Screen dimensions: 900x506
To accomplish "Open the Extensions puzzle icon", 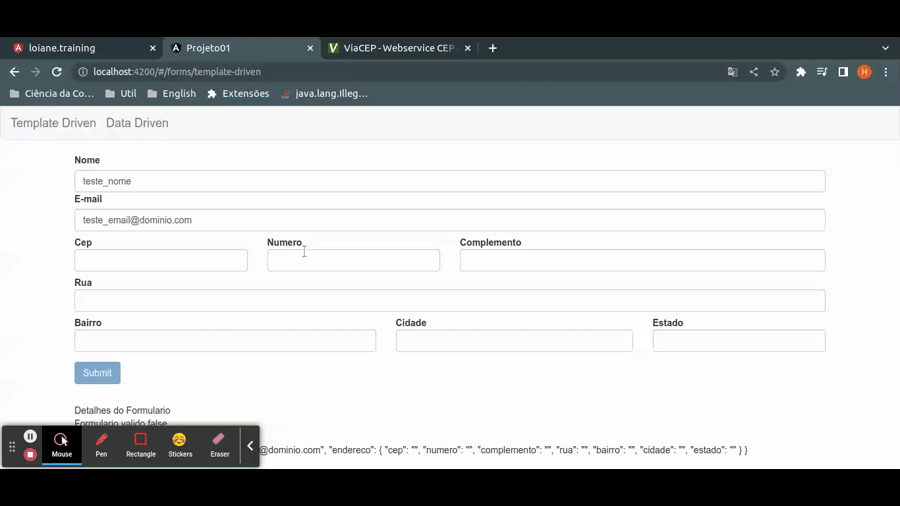I will click(x=801, y=72).
